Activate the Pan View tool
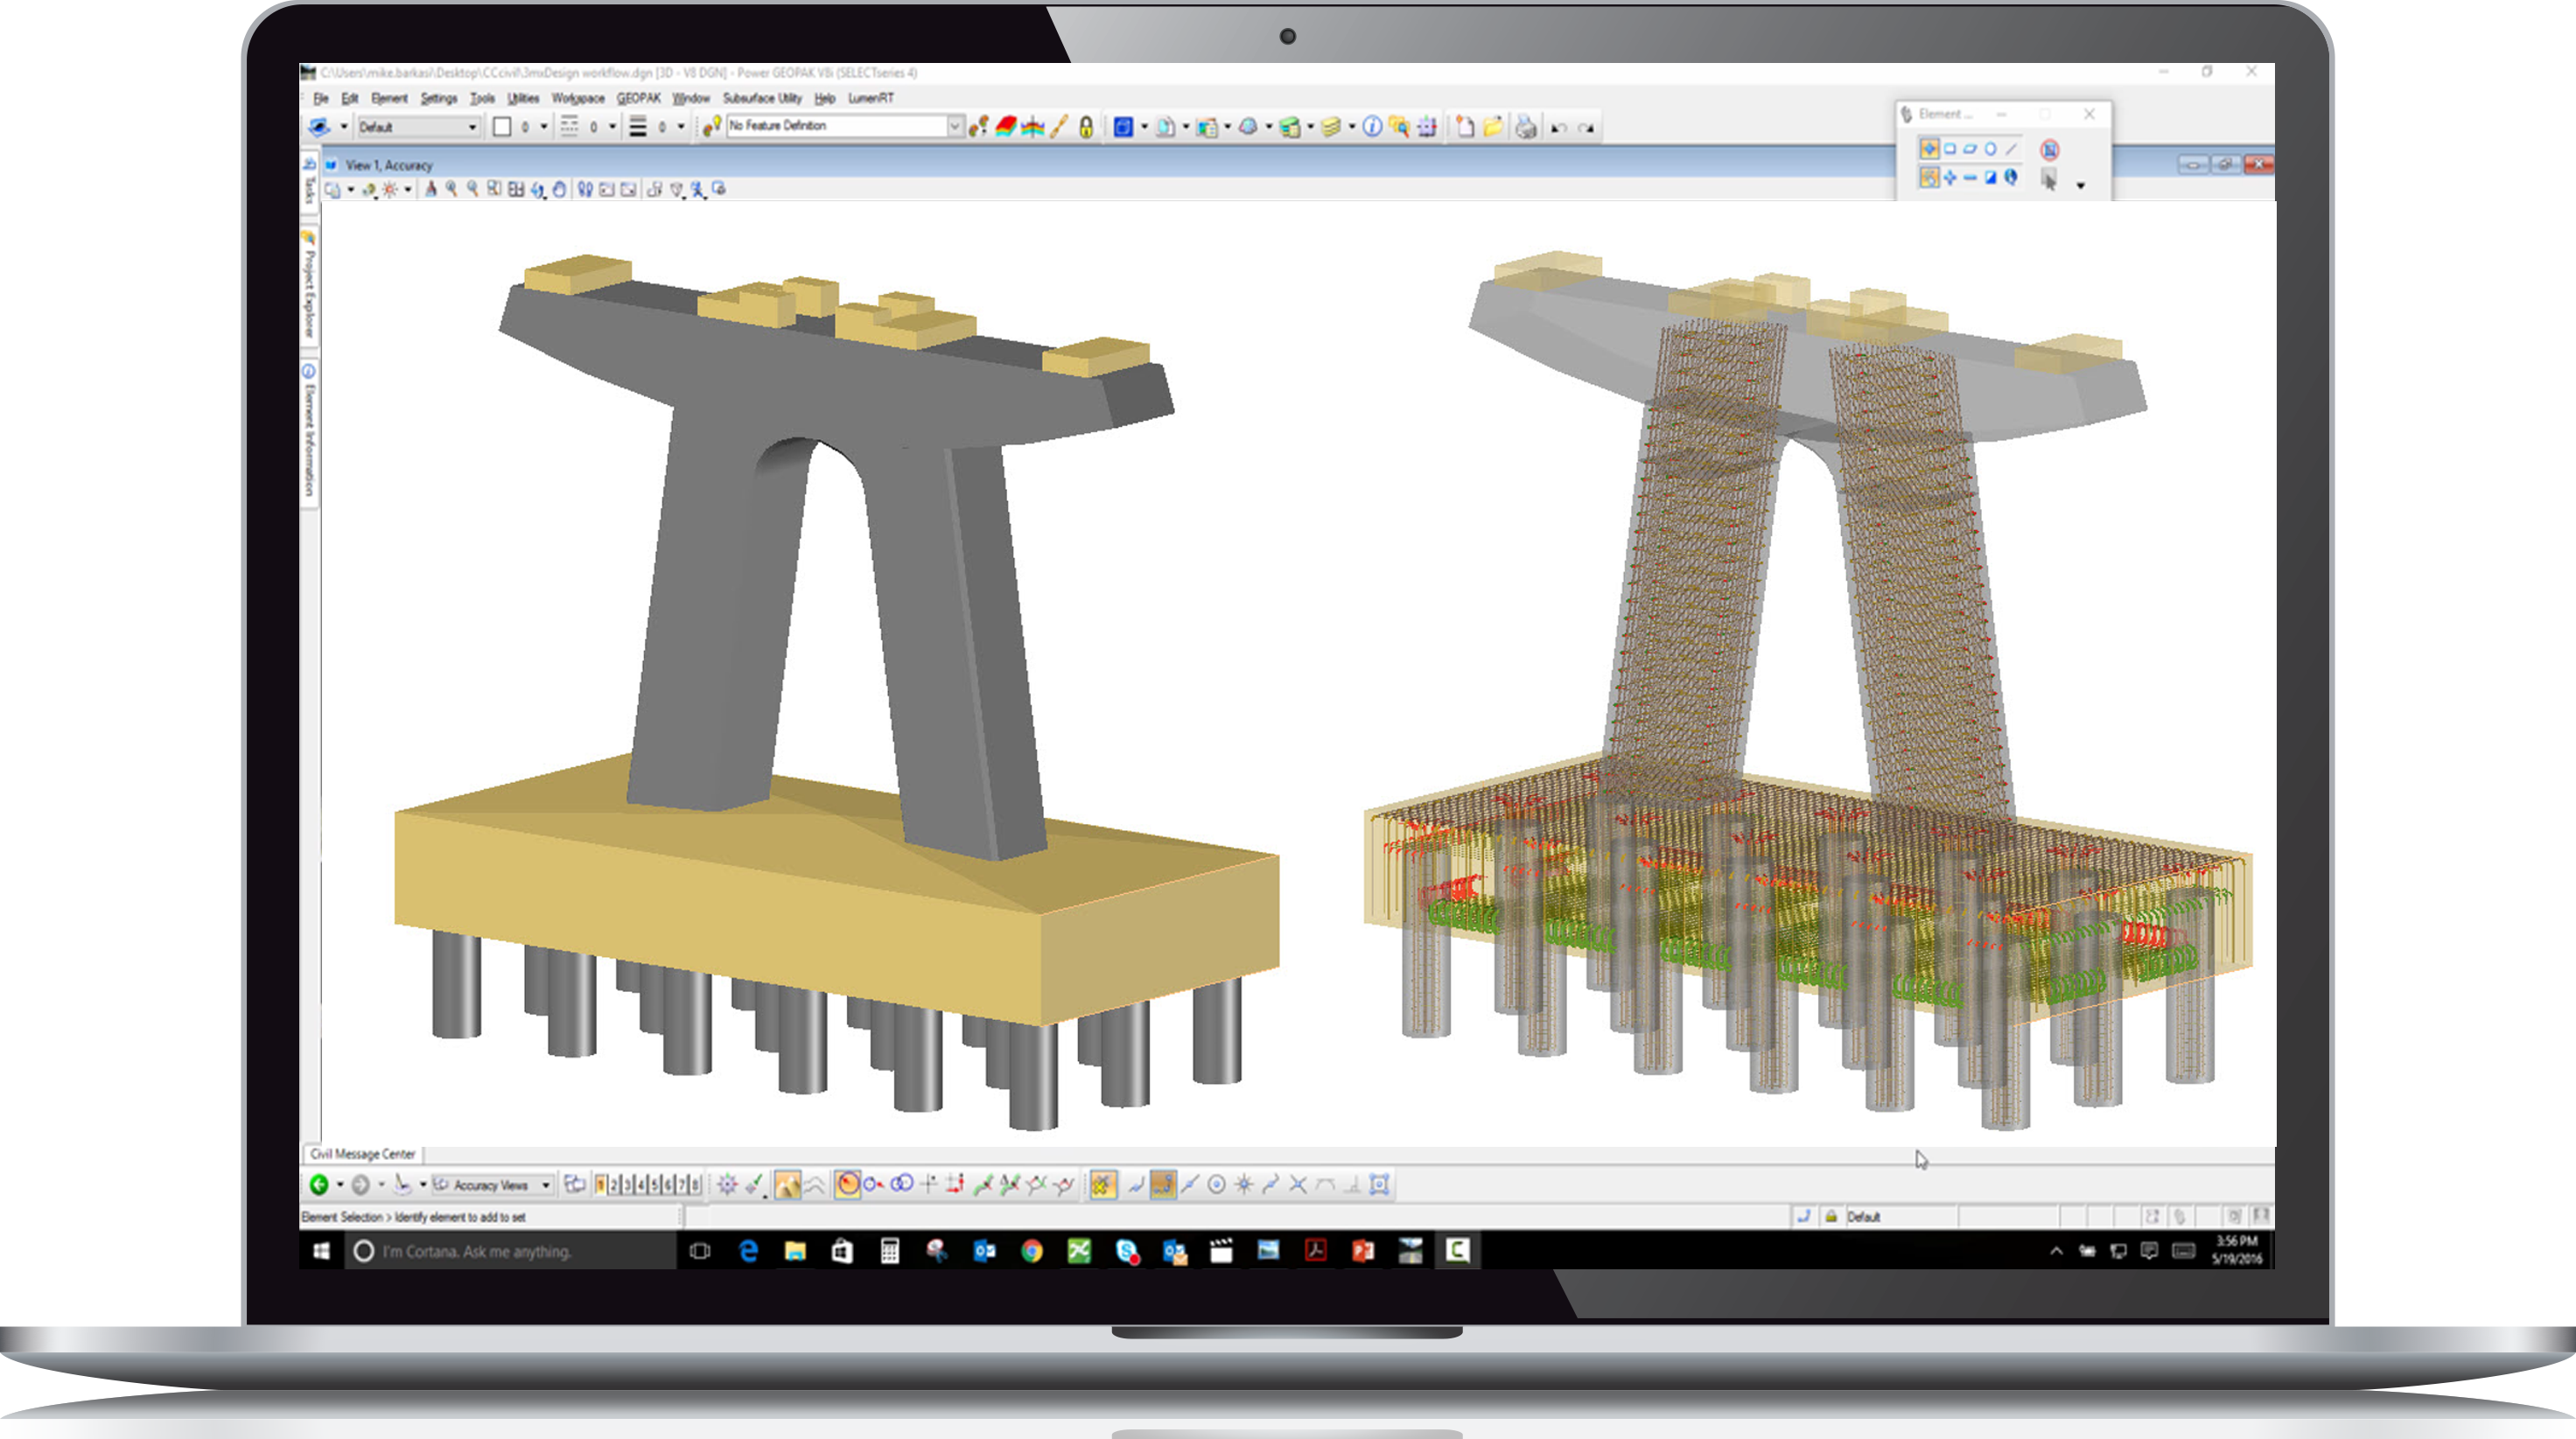This screenshot has height=1439, width=2576. pyautogui.click(x=561, y=189)
